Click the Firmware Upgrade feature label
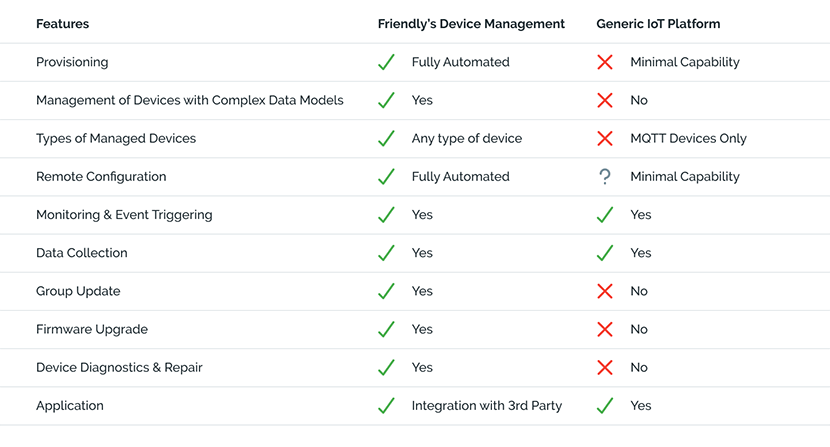This screenshot has width=830, height=447. pyautogui.click(x=92, y=329)
